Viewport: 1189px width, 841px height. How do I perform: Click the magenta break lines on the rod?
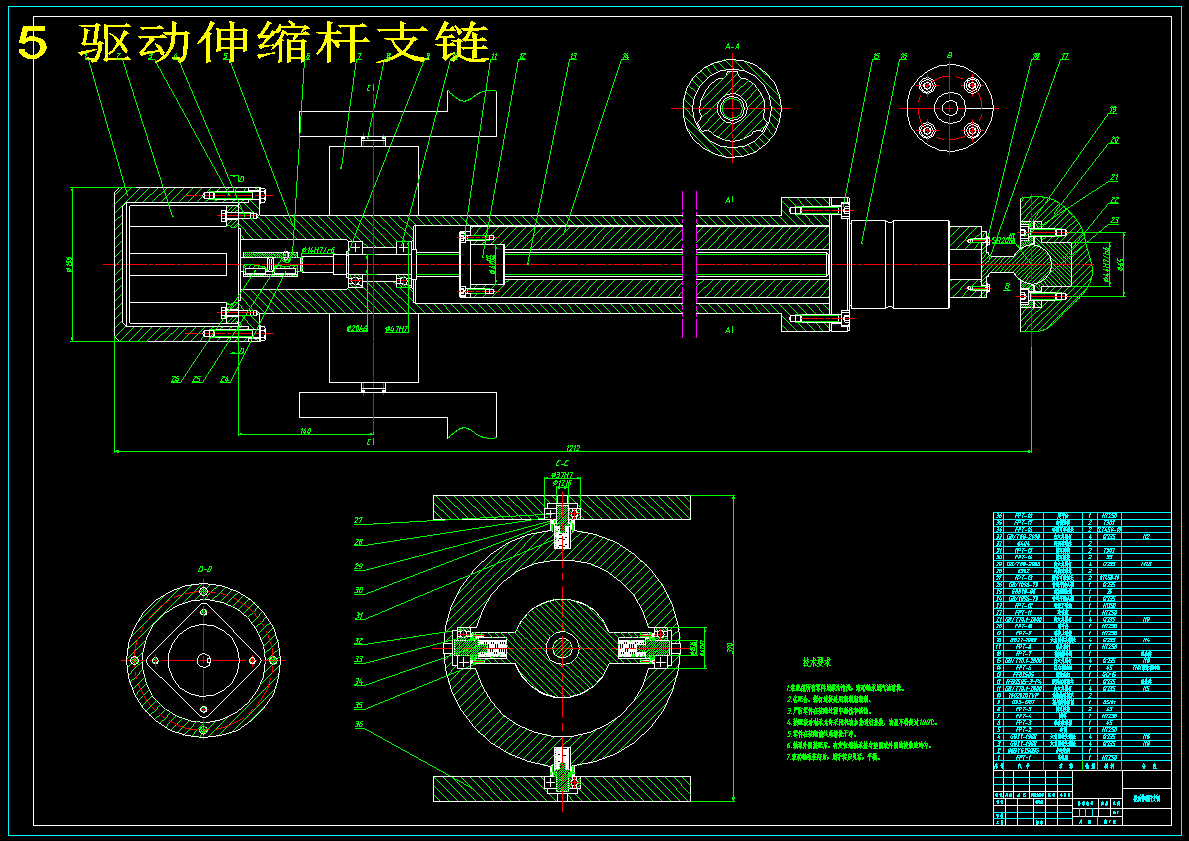689,264
